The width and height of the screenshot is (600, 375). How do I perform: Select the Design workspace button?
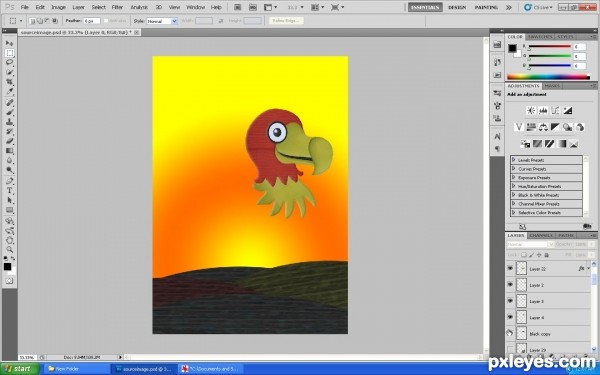tap(457, 7)
